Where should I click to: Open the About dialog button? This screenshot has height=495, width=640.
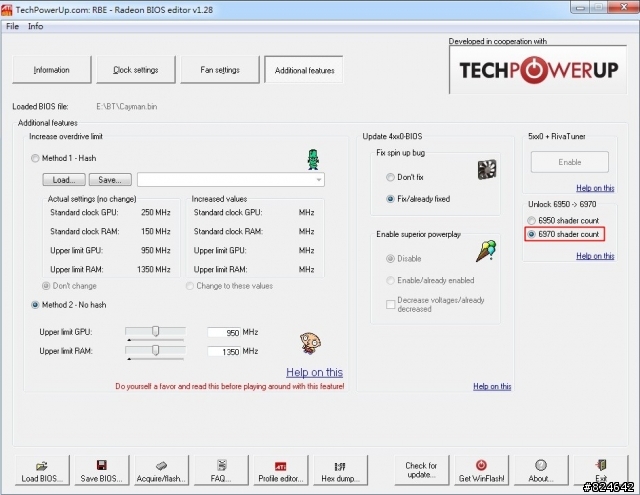542,470
